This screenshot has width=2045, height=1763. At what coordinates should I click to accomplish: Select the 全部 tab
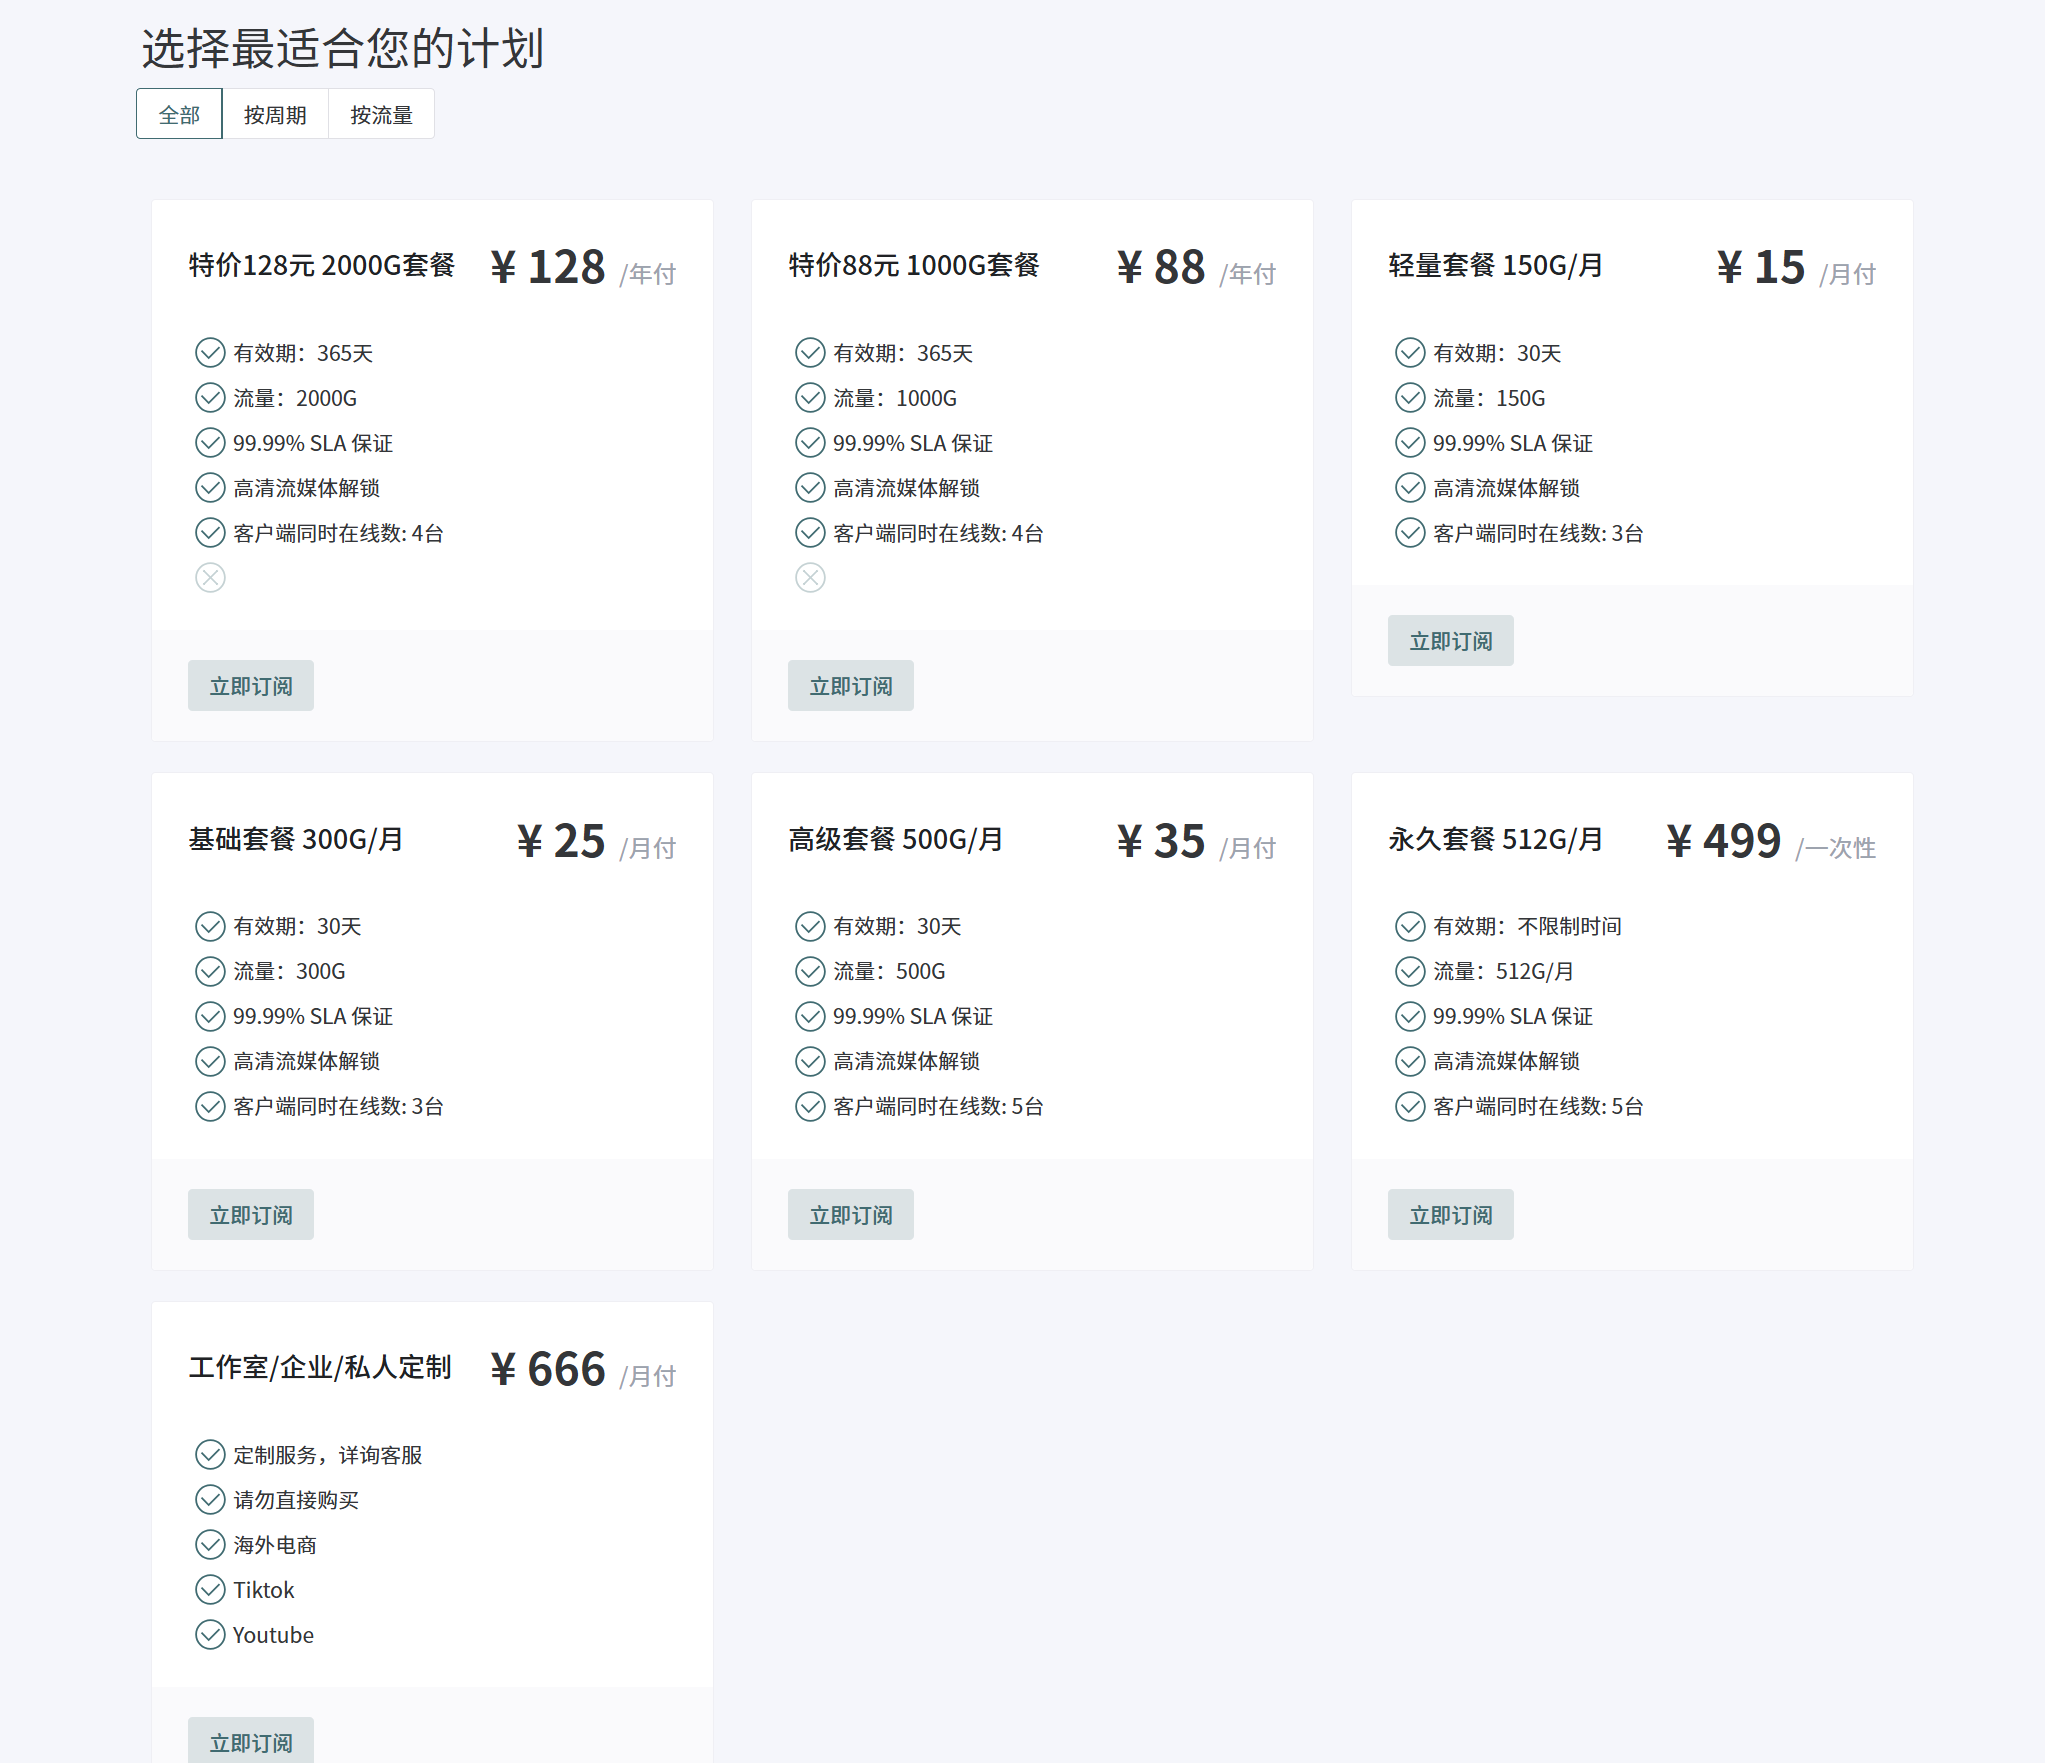point(179,114)
